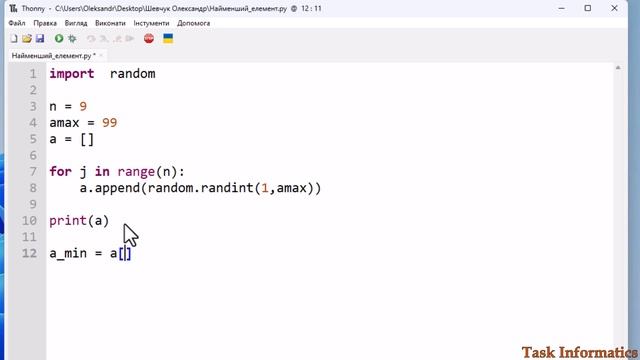Click the Resume debug icon
The height and width of the screenshot is (360, 640).
click(130, 39)
